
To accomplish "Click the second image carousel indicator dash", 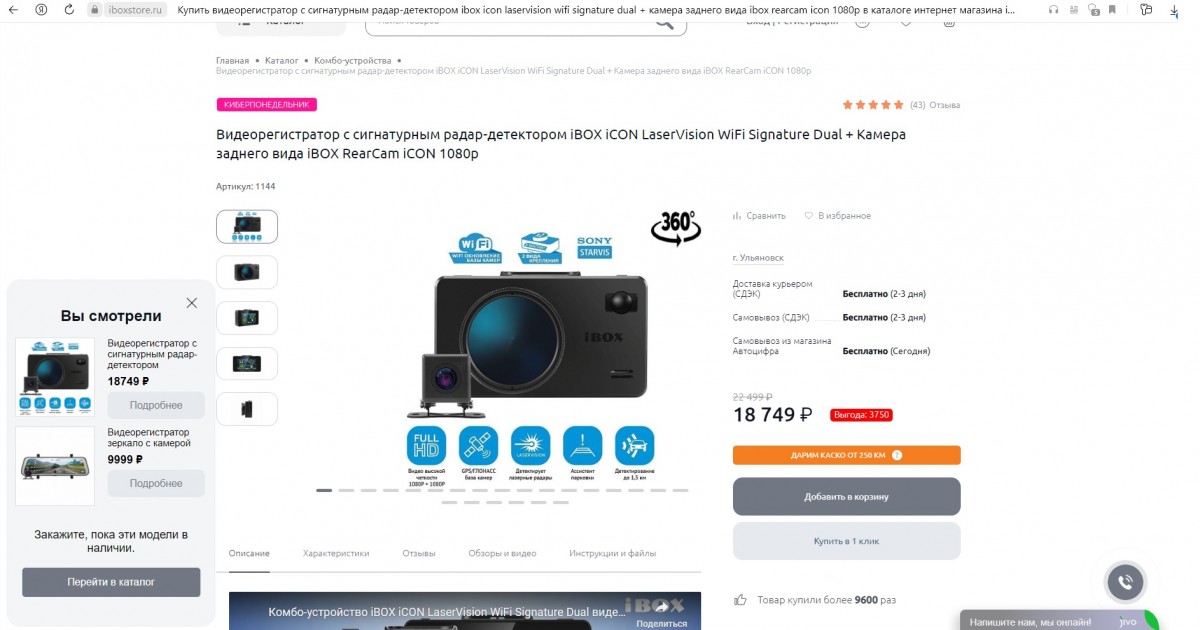I will [346, 490].
